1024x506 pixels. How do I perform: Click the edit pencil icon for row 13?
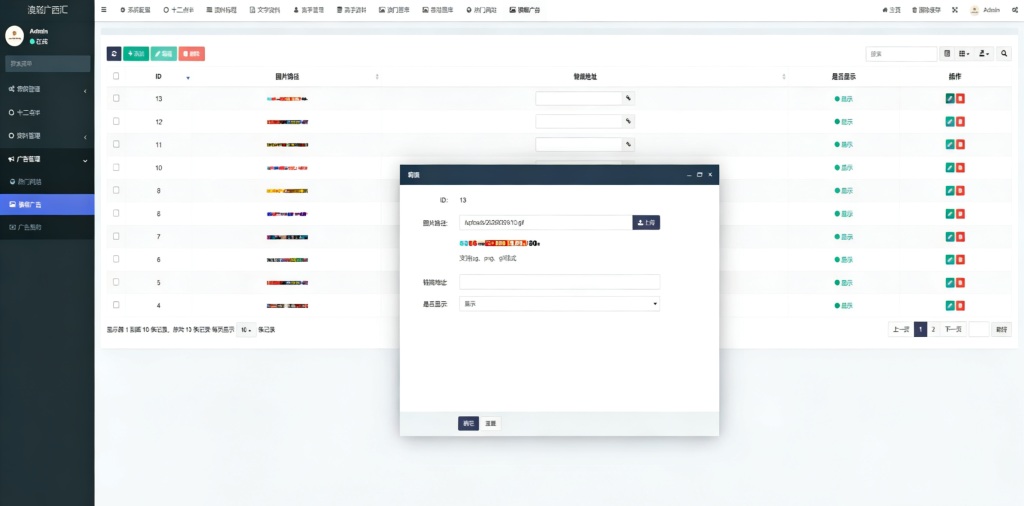pos(950,99)
